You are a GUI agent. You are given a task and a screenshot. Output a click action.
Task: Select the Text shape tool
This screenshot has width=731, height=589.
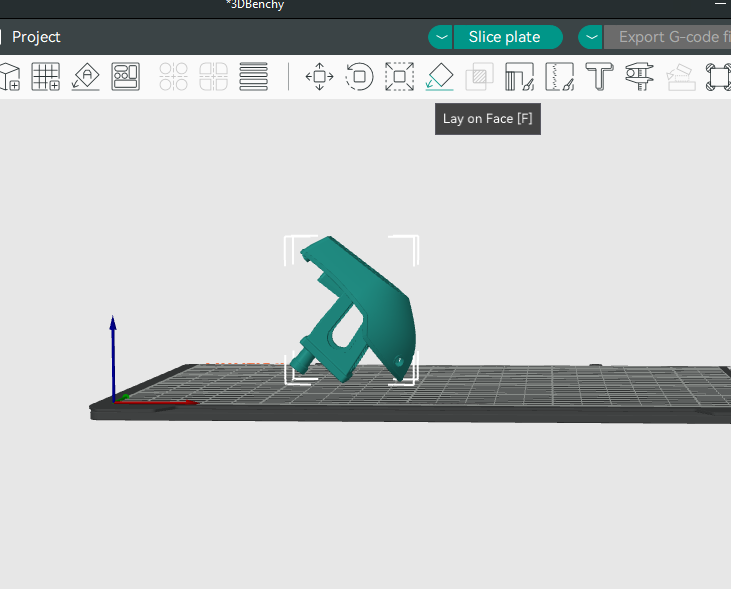pyautogui.click(x=599, y=76)
